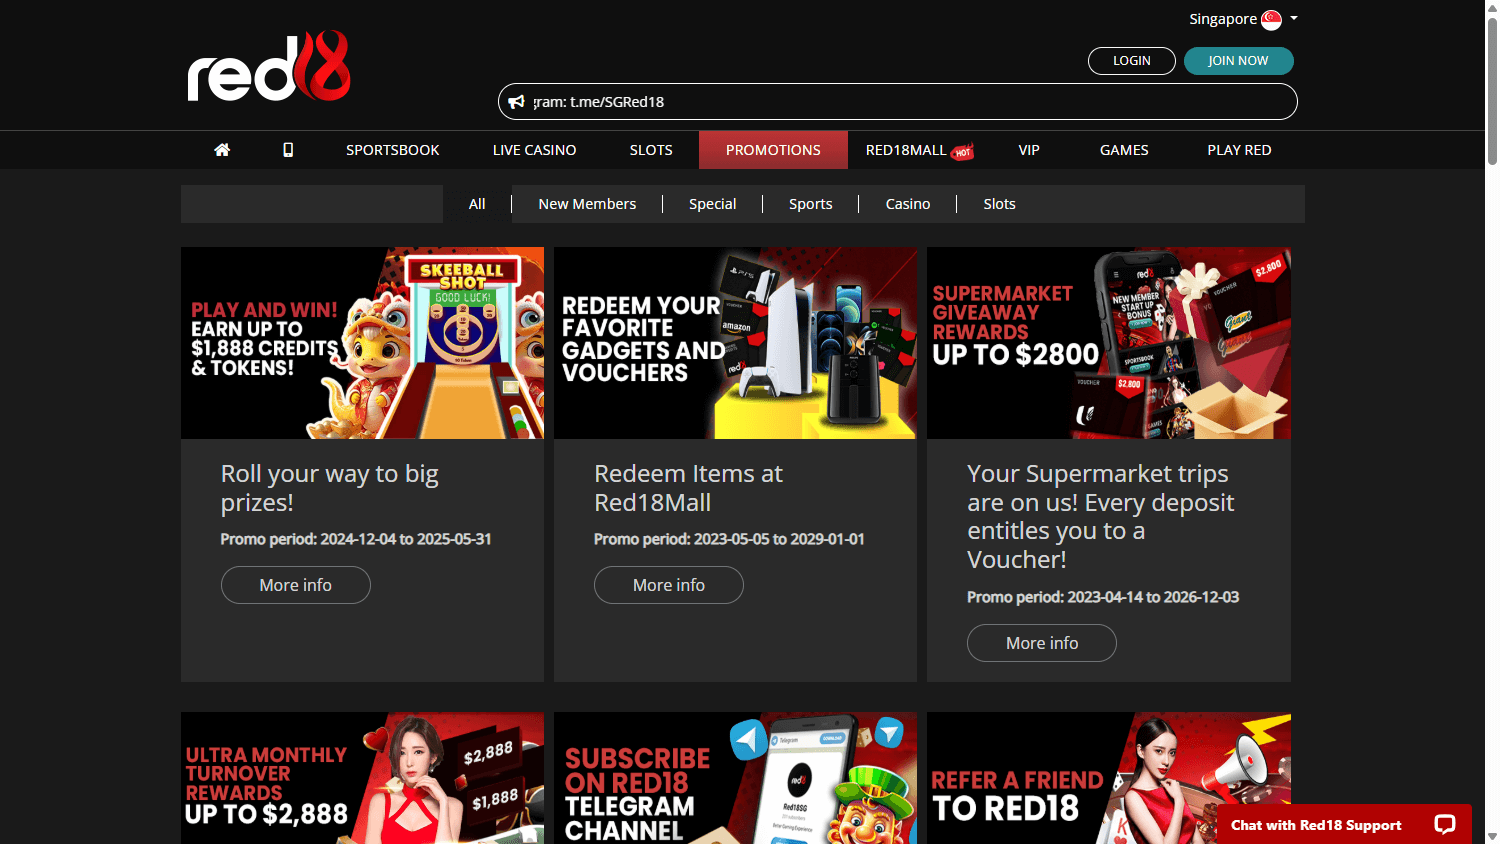Select the New Members promotion filter
Viewport: 1500px width, 844px height.
coord(587,203)
